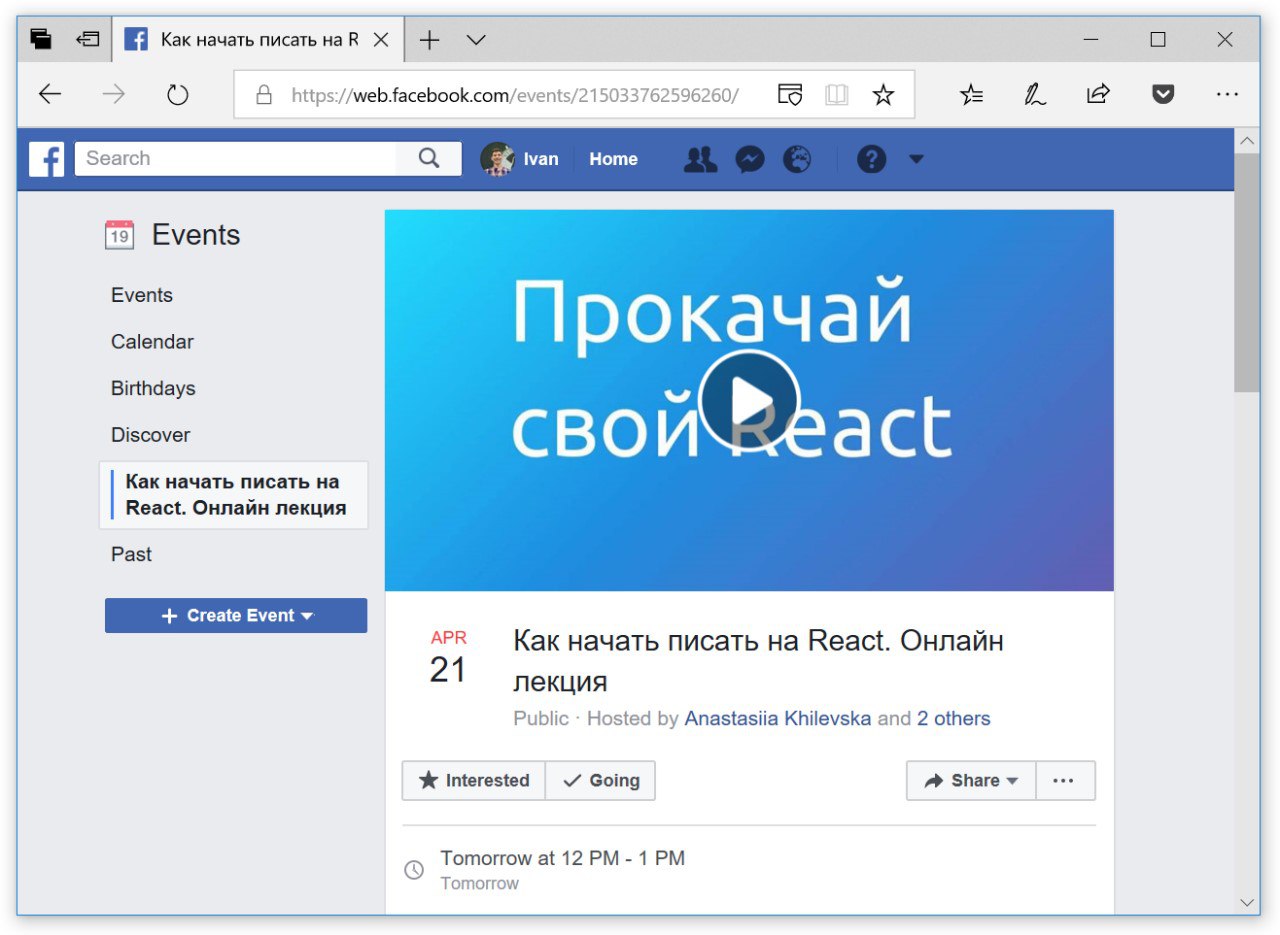The width and height of the screenshot is (1280, 935).
Task: Minimize the Edge window
Action: point(1091,40)
